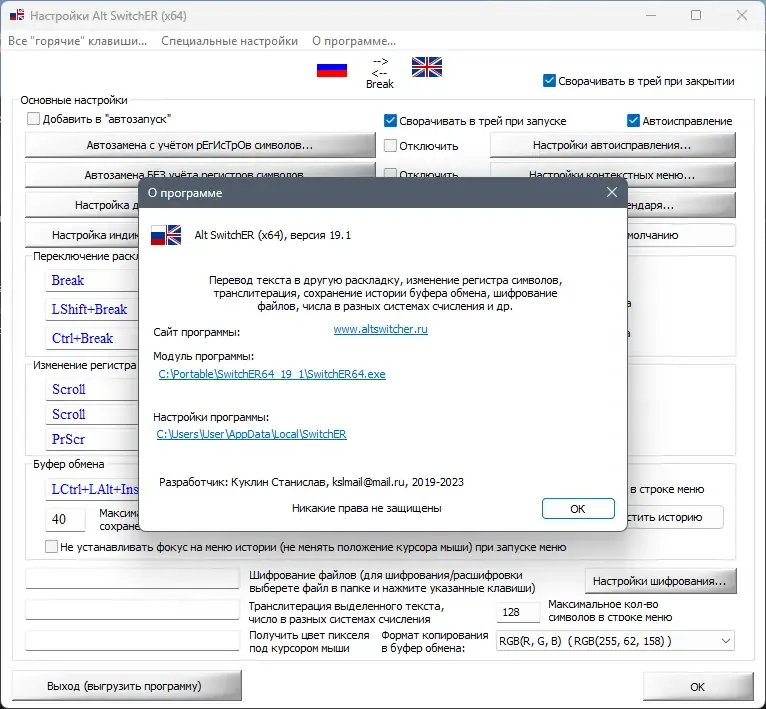Viewport: 766px width, 709px height.
Task: Toggle Сворачивать в трей при запуске checkbox
Action: click(x=390, y=120)
